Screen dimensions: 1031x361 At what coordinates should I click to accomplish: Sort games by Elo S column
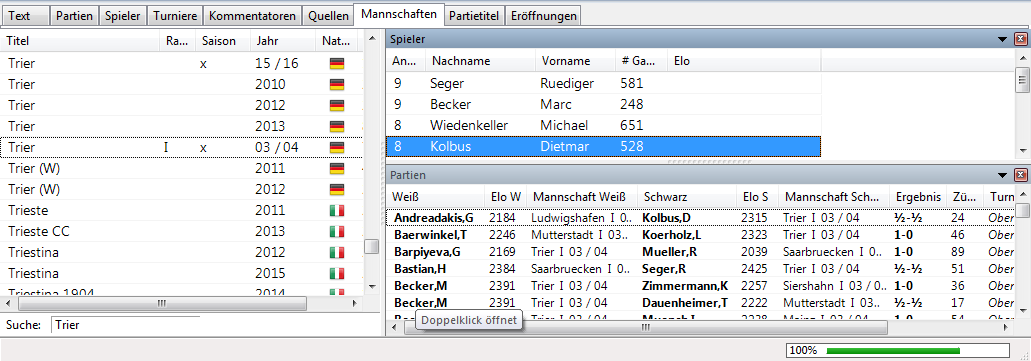757,197
